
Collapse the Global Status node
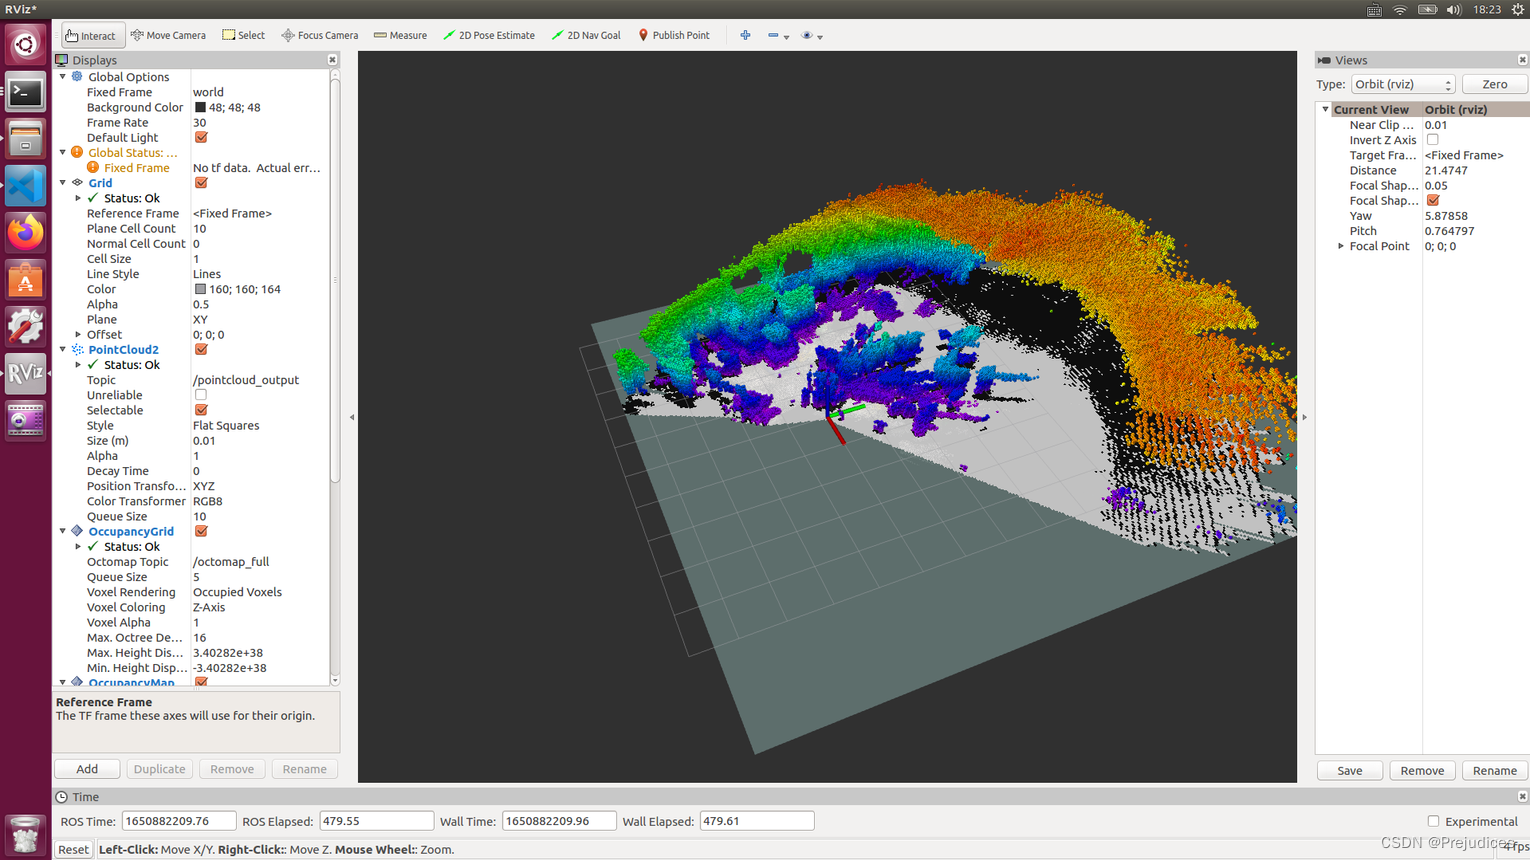click(x=63, y=152)
